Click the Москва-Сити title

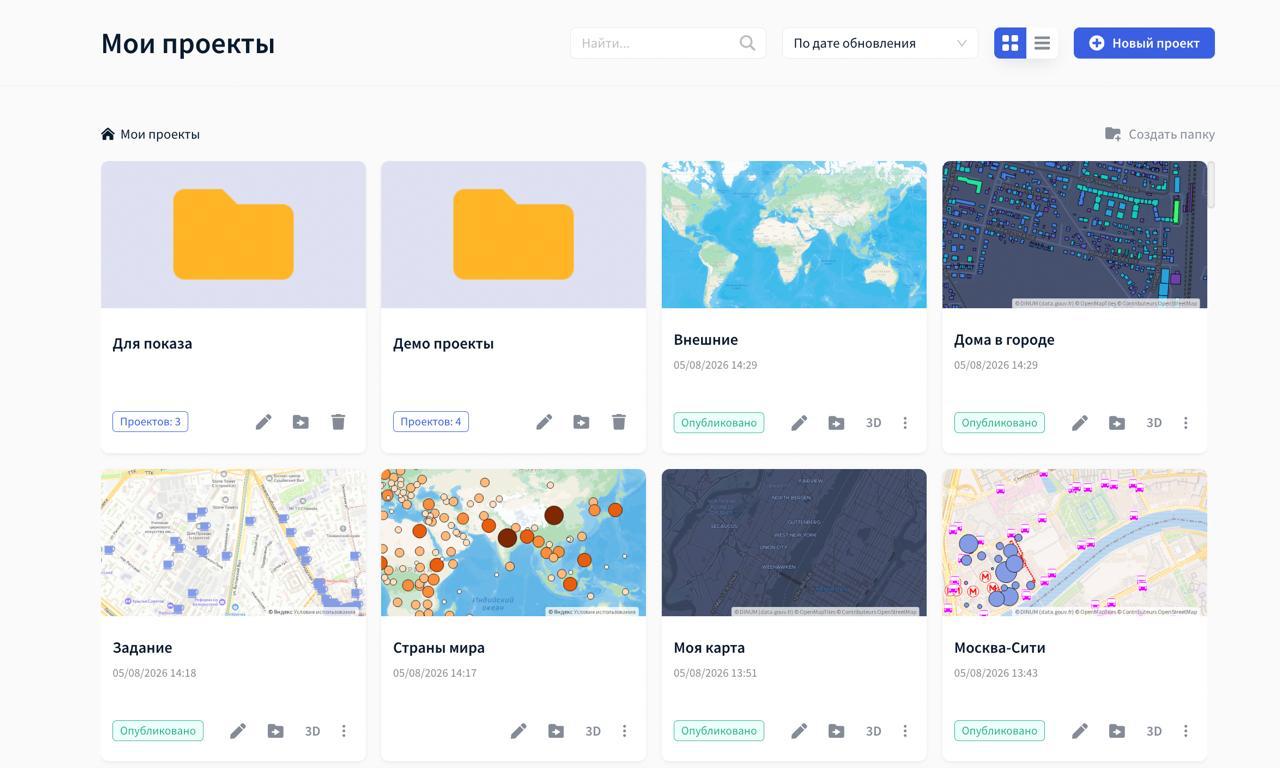1000,648
